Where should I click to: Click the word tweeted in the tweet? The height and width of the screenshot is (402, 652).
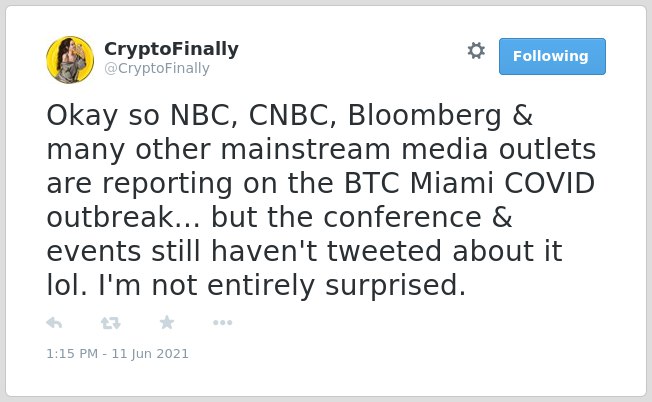point(384,251)
